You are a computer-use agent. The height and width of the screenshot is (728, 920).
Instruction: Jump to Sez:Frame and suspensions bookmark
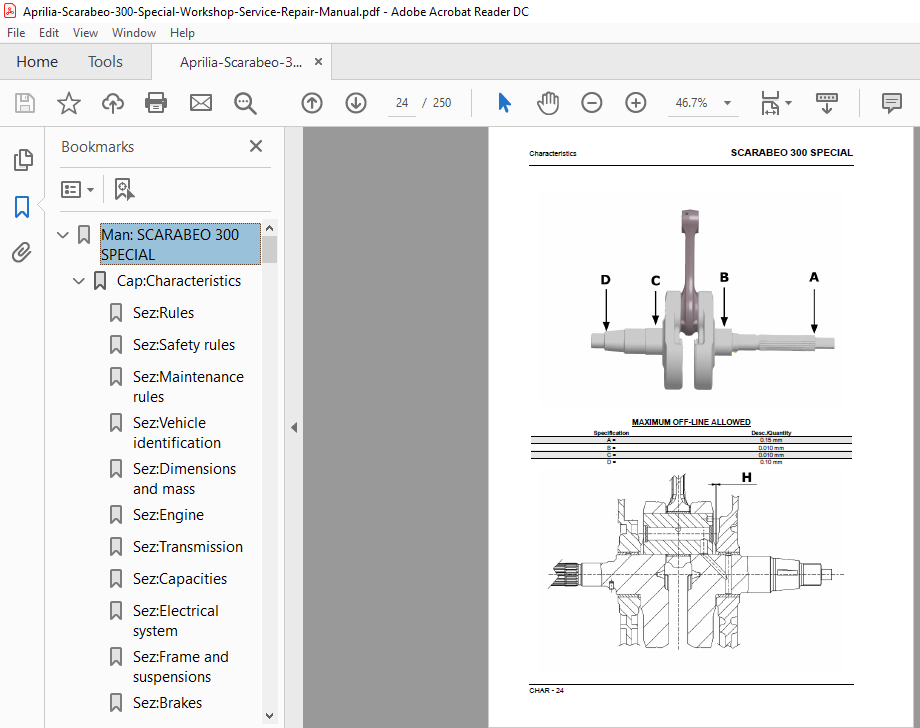click(181, 666)
